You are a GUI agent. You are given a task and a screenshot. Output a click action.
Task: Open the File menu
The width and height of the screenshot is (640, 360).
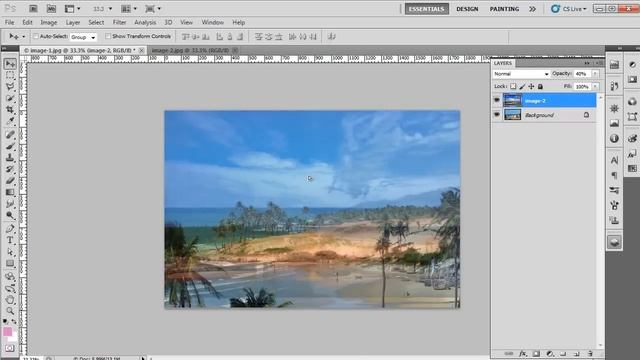[9, 22]
